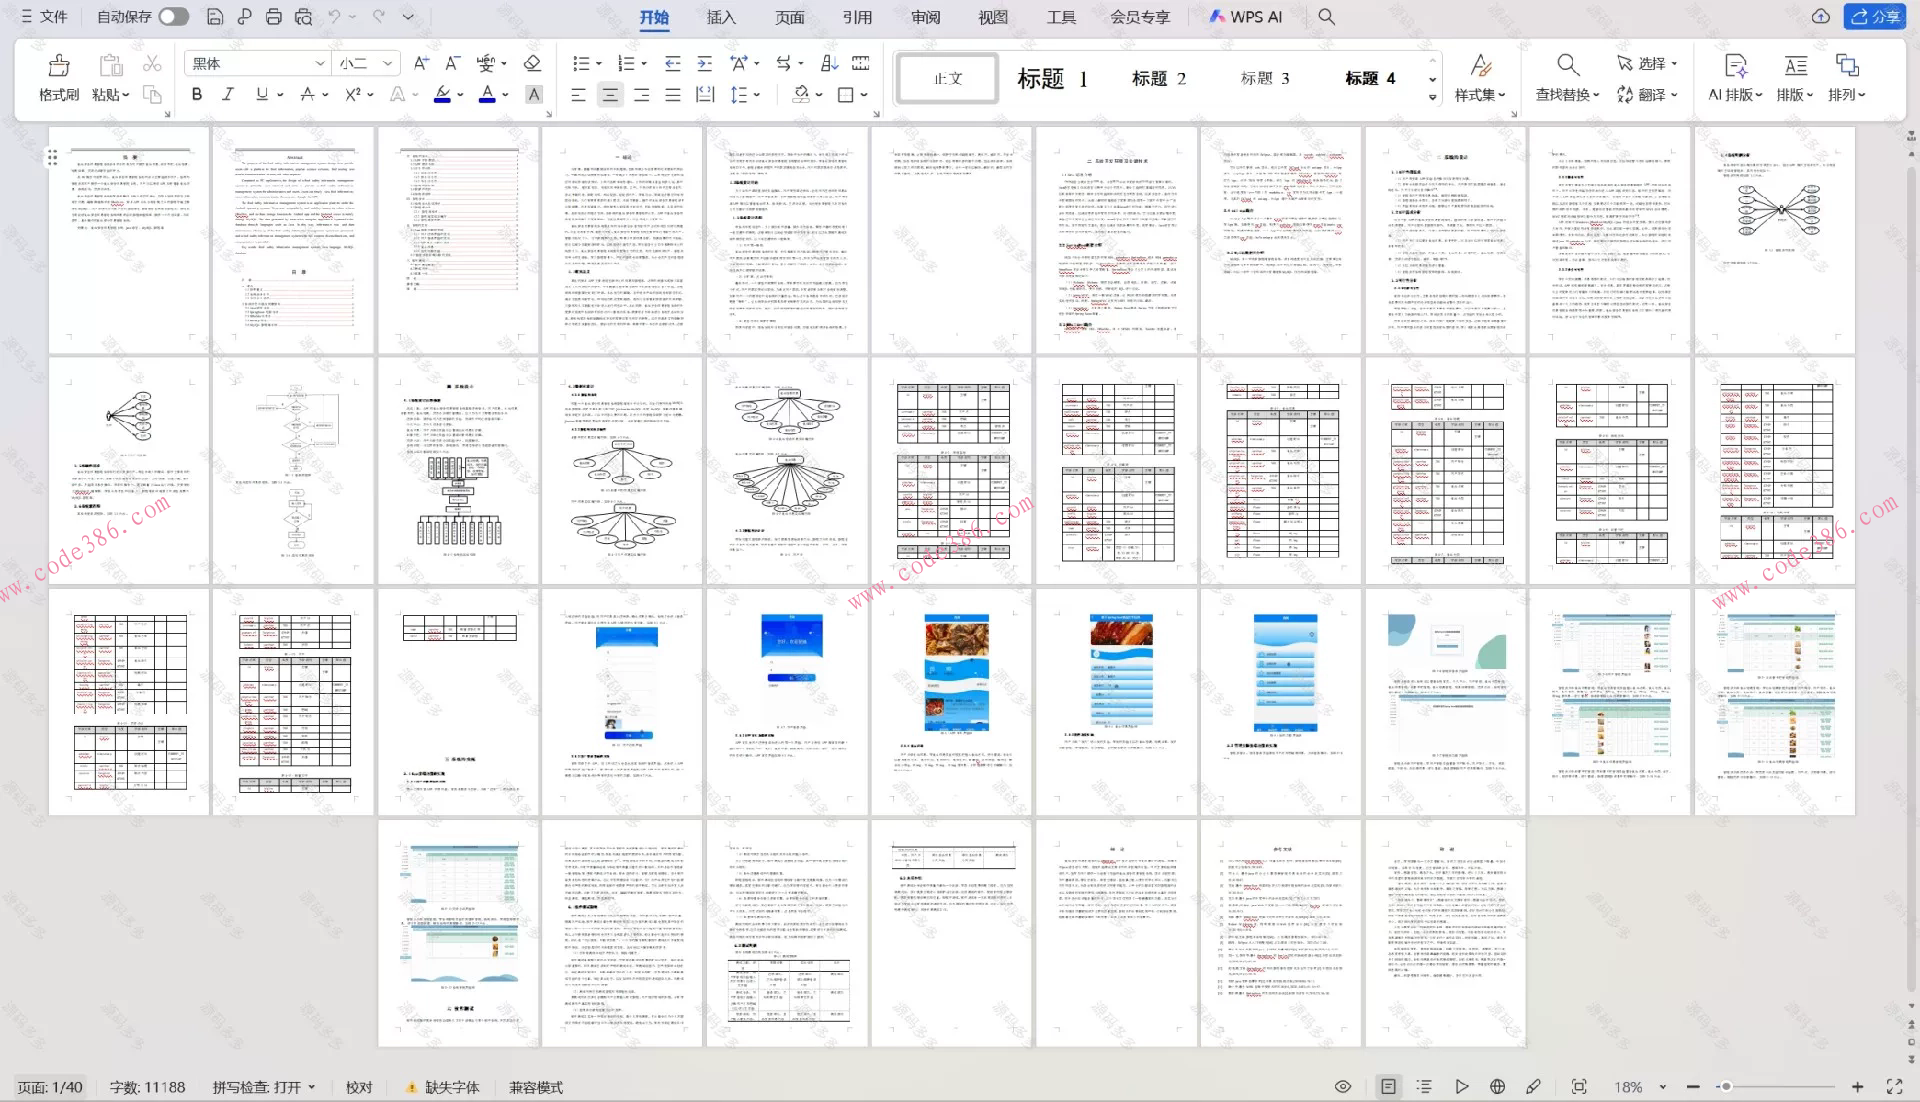Toggle bold formatting

pyautogui.click(x=197, y=94)
